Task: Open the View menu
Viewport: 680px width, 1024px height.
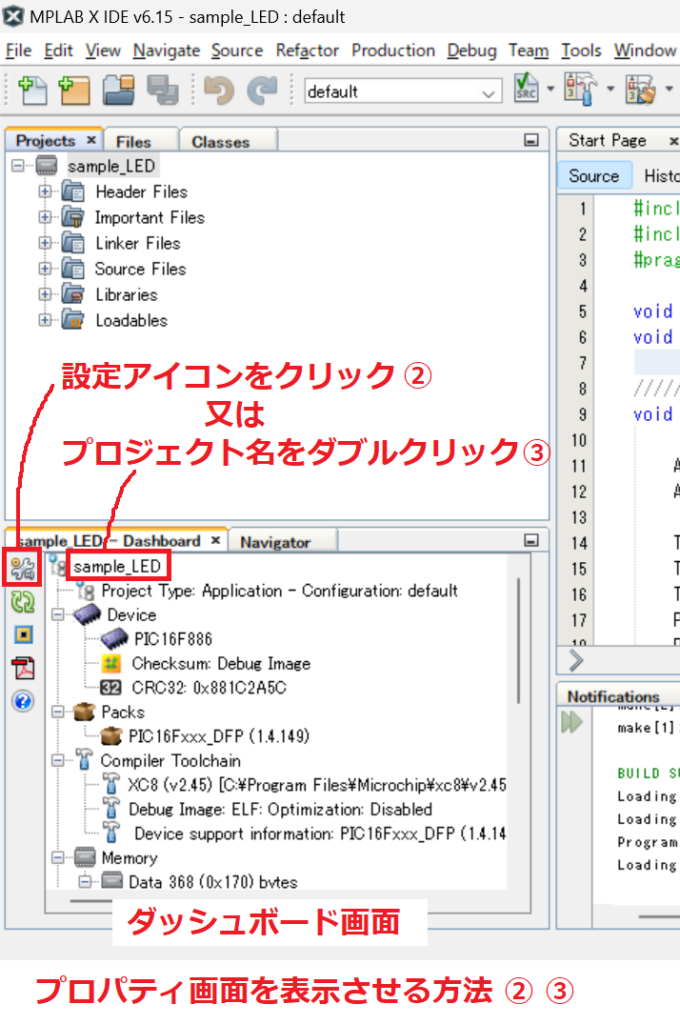Action: pos(103,50)
